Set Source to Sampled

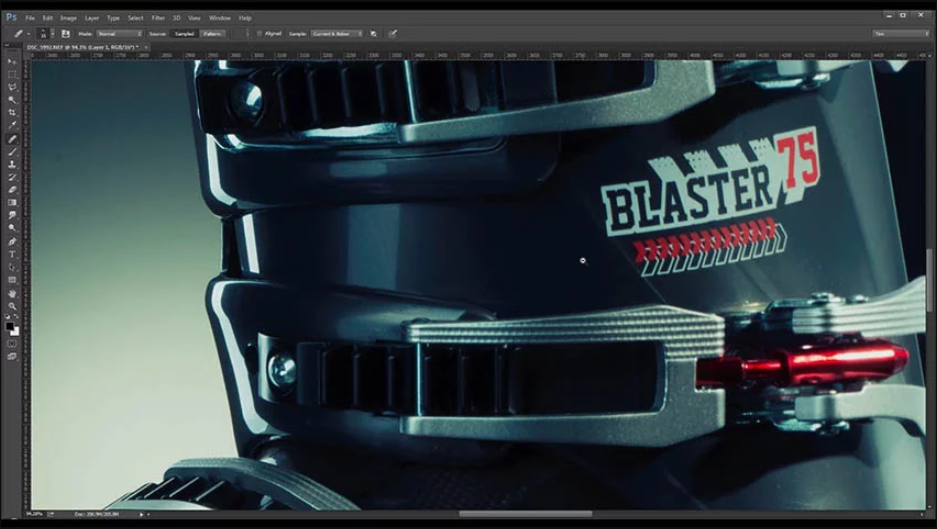pos(184,34)
